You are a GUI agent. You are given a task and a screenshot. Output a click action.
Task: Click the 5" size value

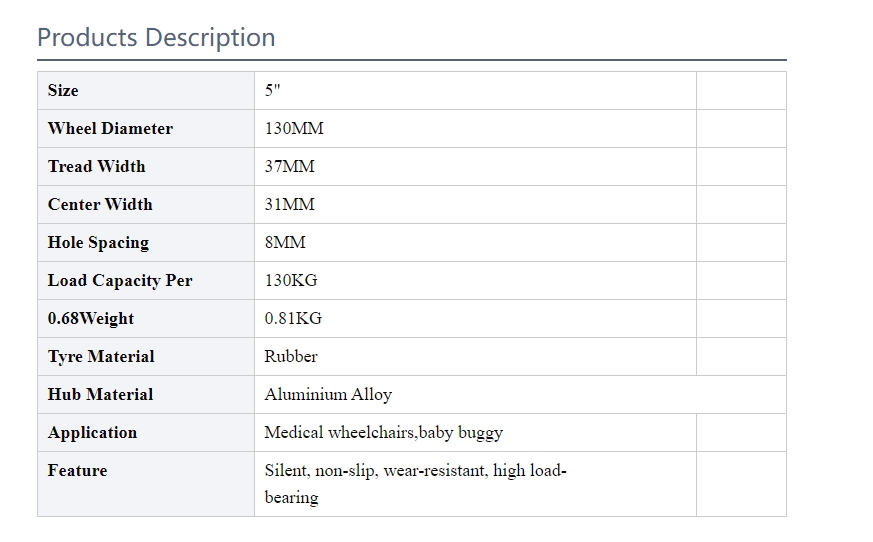[272, 90]
